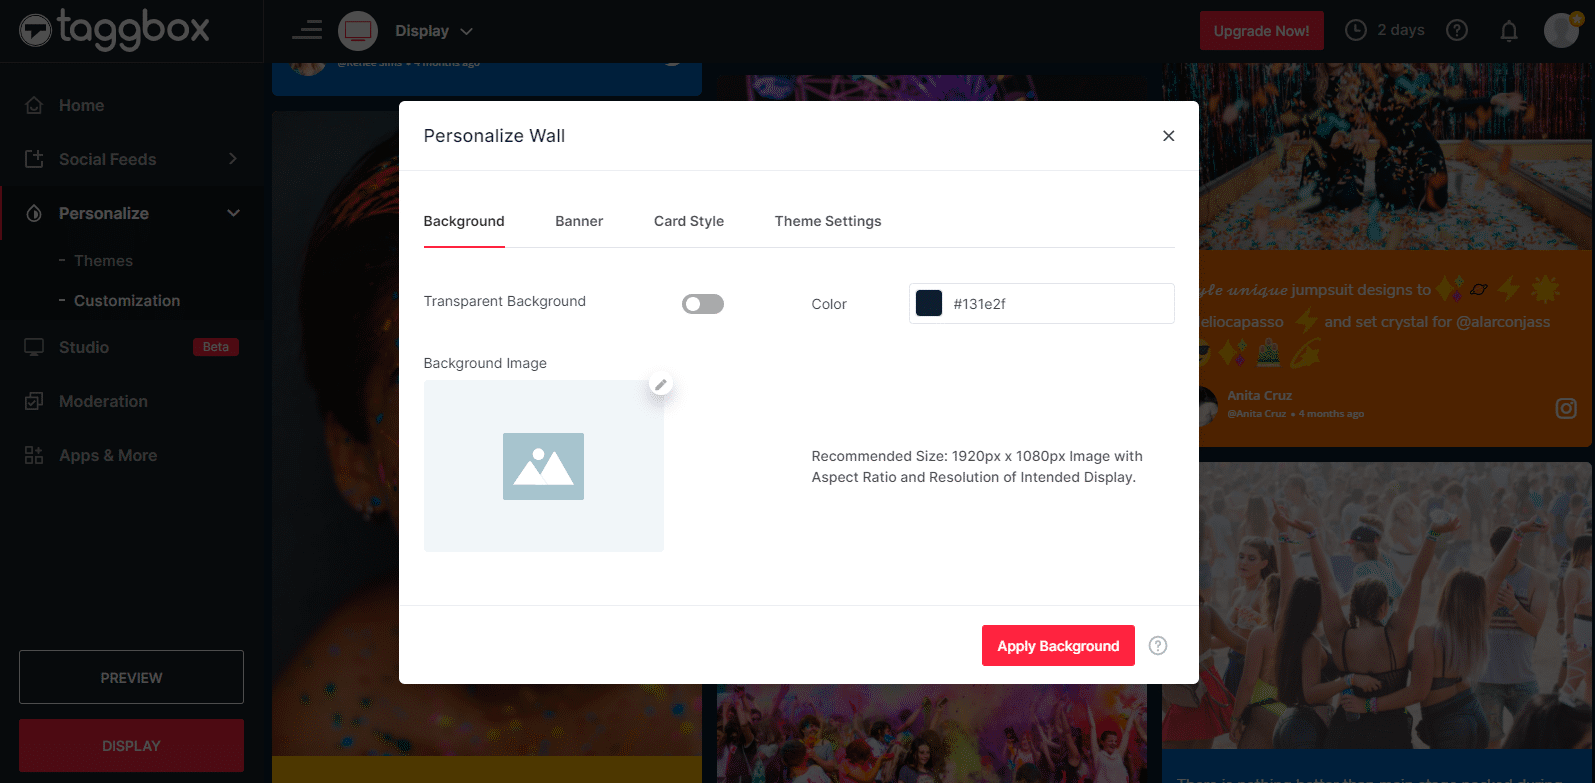Click the notification bell icon
This screenshot has height=783, width=1595.
(x=1509, y=31)
